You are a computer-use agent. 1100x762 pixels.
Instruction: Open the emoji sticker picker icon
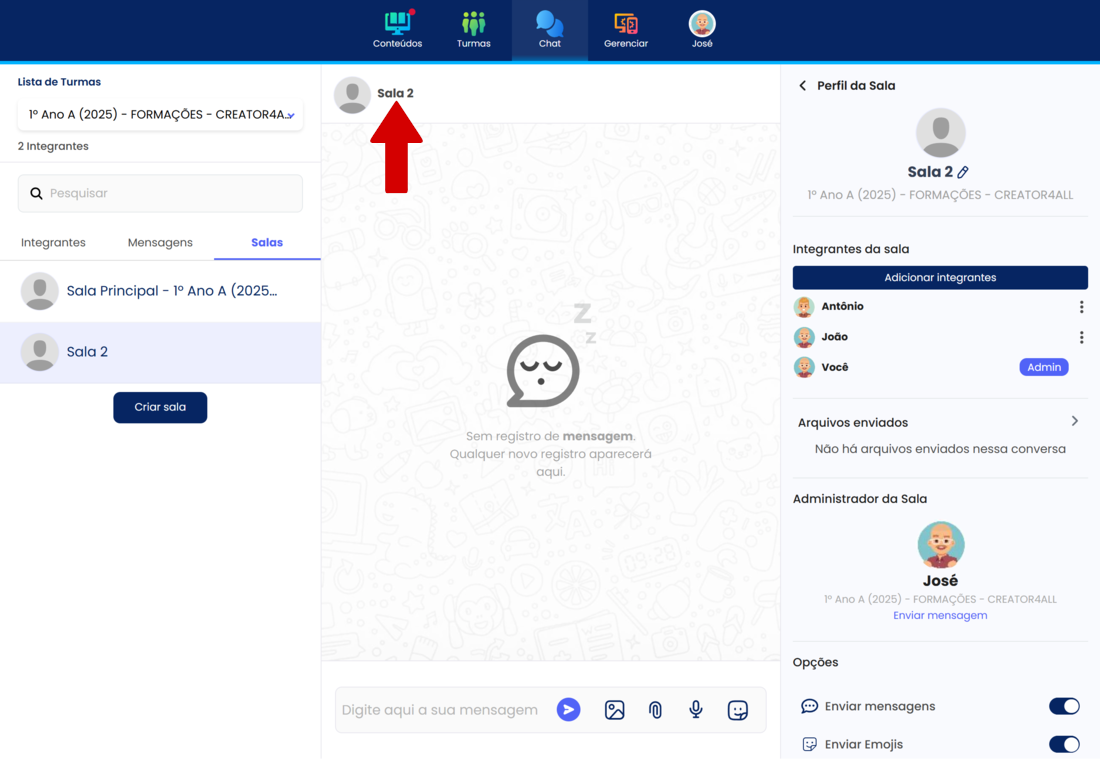(x=738, y=710)
